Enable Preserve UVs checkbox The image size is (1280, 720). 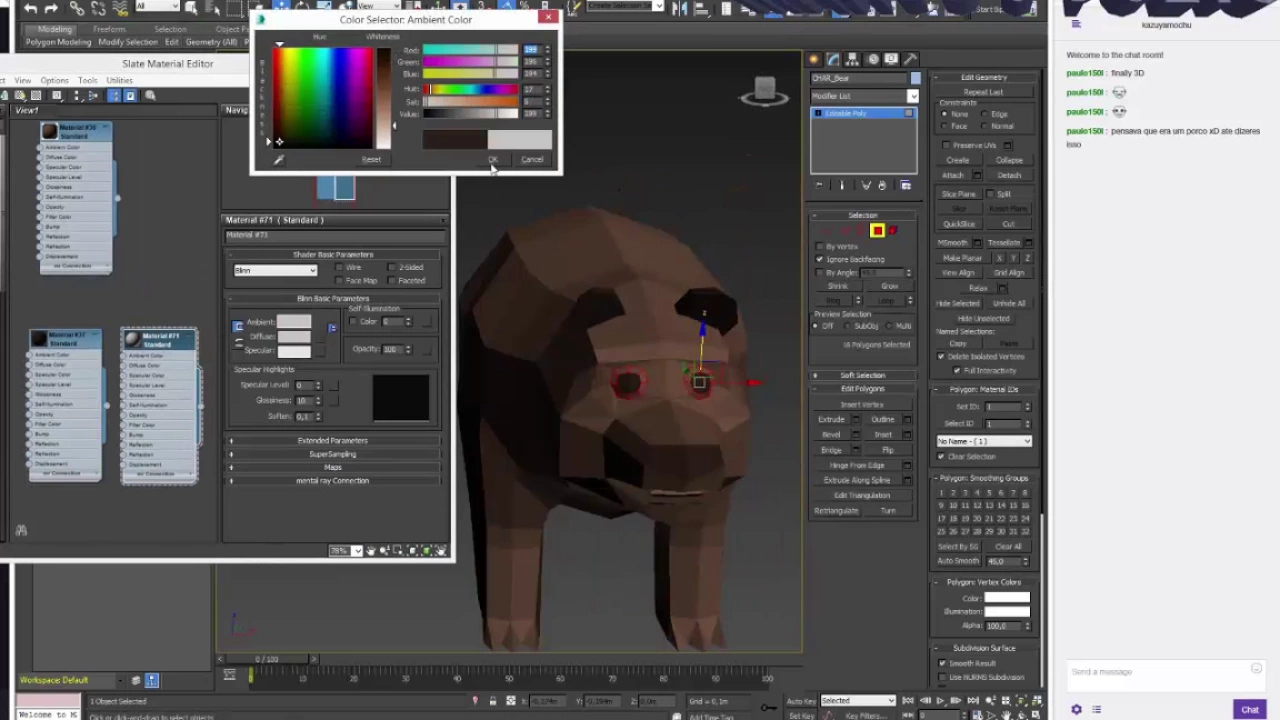tap(946, 145)
